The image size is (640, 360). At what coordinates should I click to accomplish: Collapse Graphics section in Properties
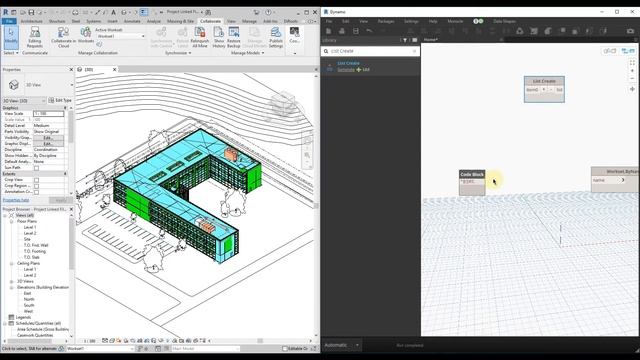point(65,108)
